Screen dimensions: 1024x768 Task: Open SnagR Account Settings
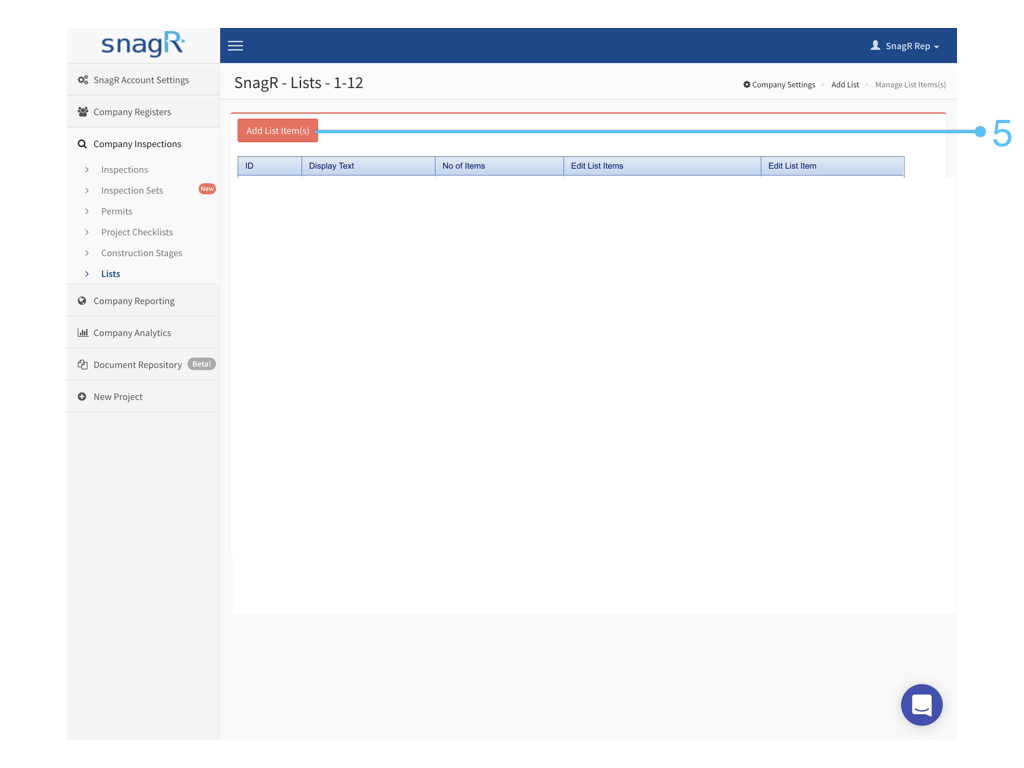click(143, 80)
